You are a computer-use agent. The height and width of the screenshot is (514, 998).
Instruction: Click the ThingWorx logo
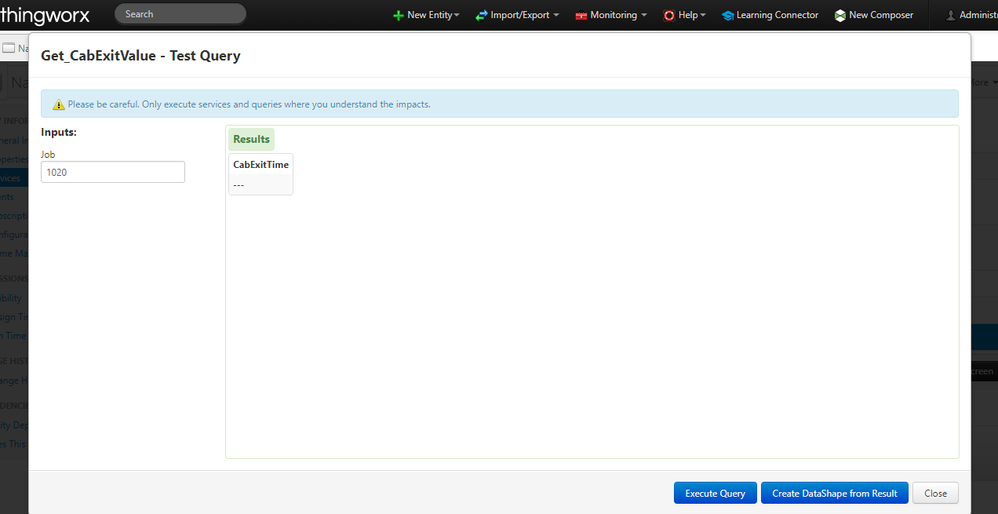click(x=45, y=15)
